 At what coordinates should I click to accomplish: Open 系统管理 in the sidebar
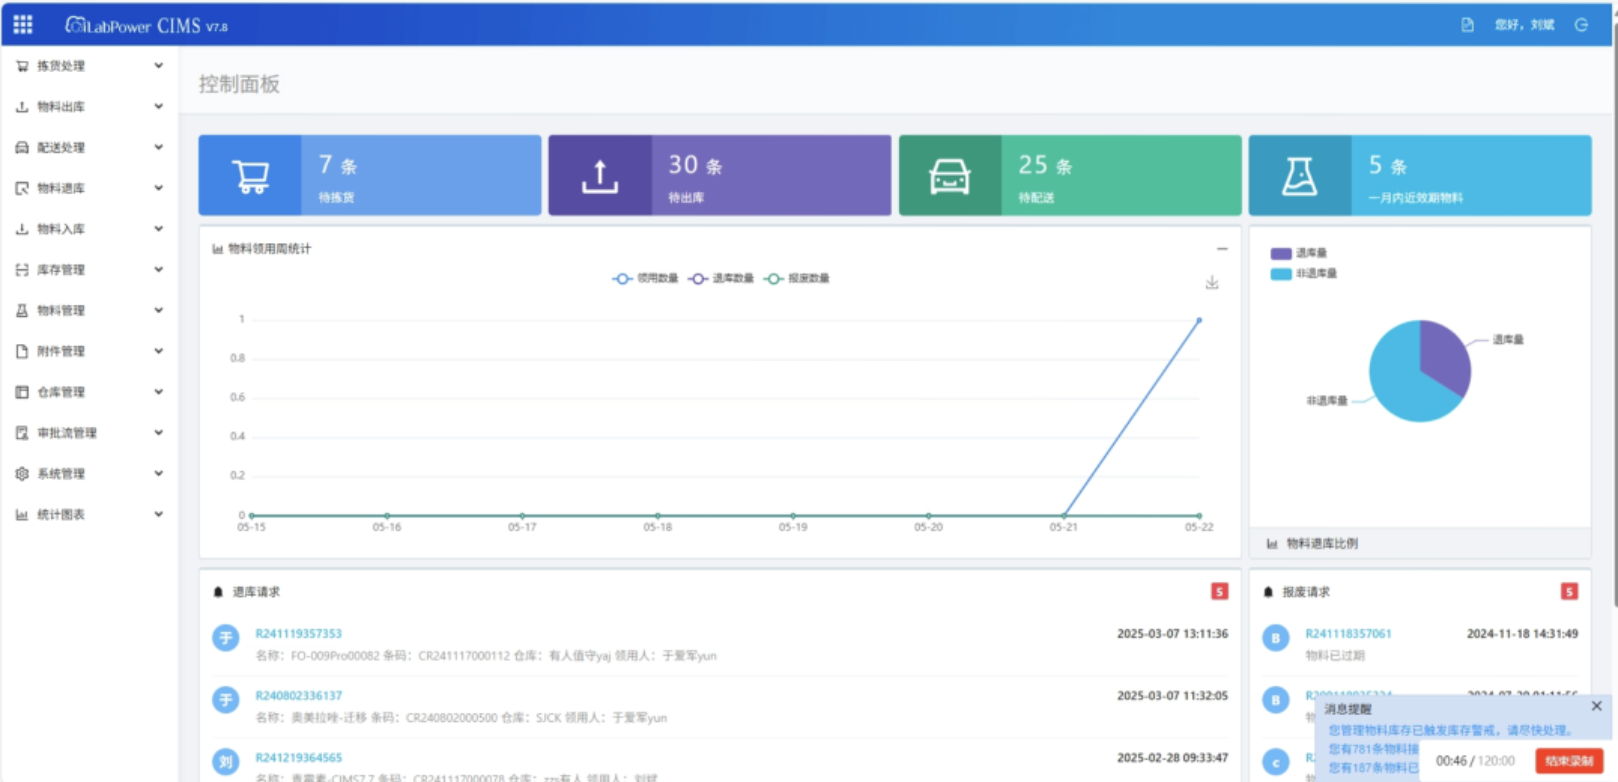pyautogui.click(x=89, y=474)
